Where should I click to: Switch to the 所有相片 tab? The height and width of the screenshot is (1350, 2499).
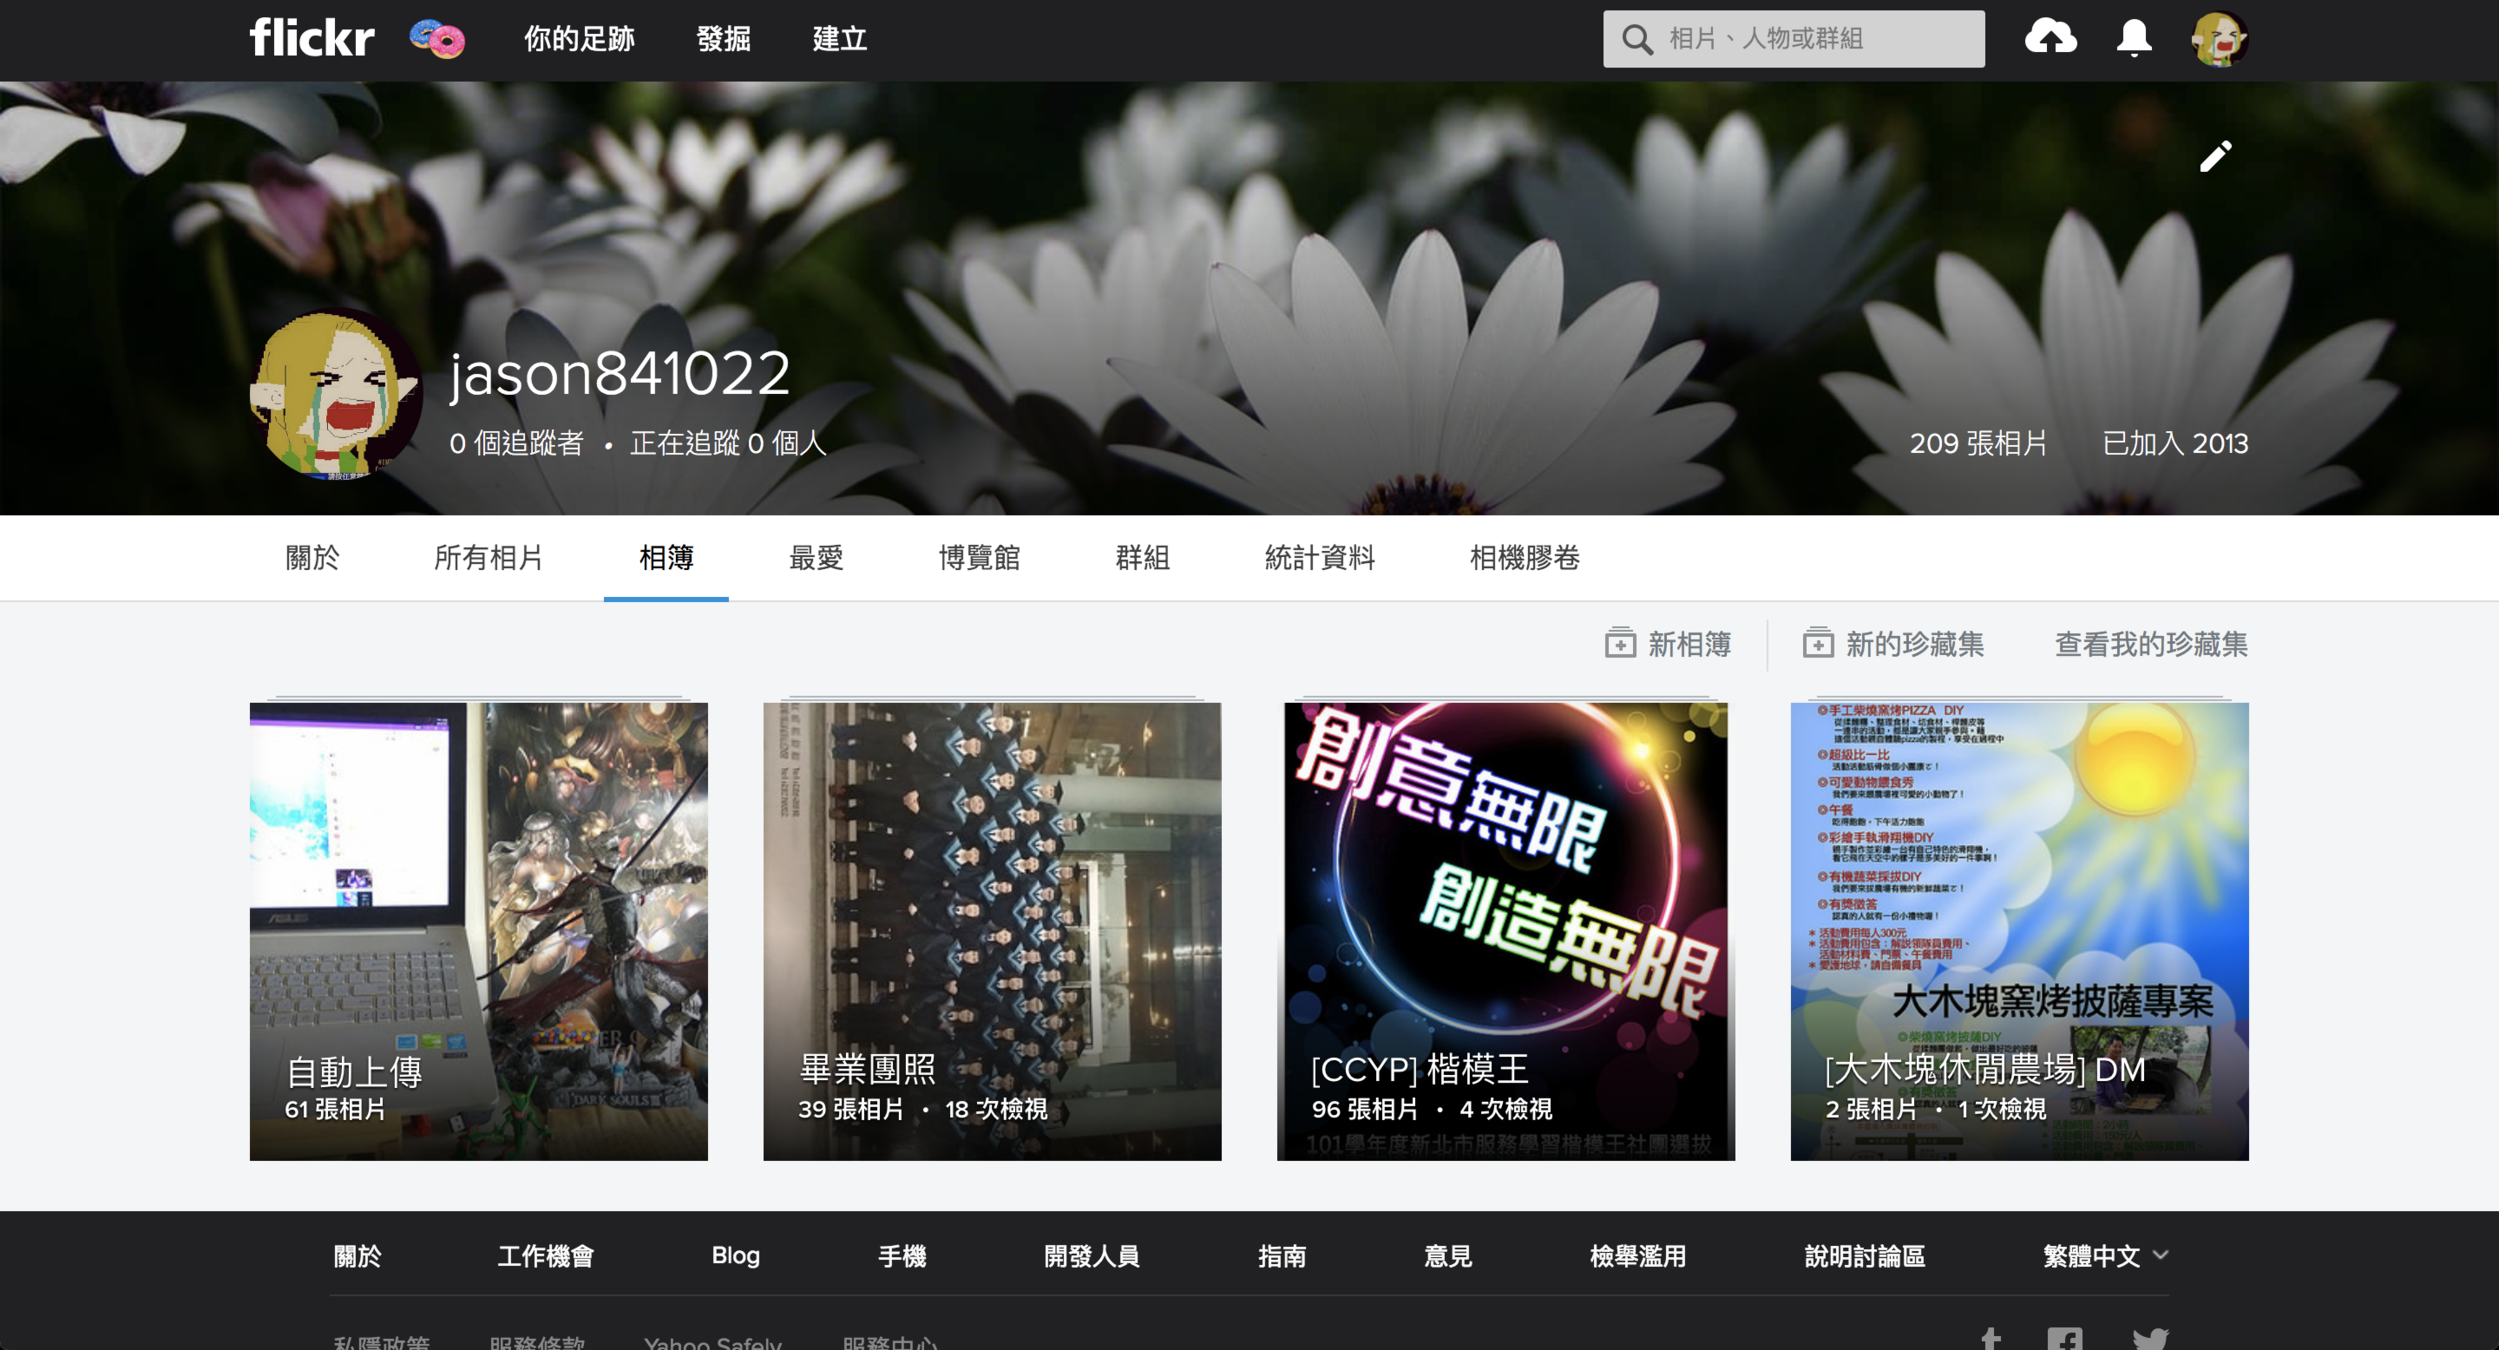click(488, 558)
